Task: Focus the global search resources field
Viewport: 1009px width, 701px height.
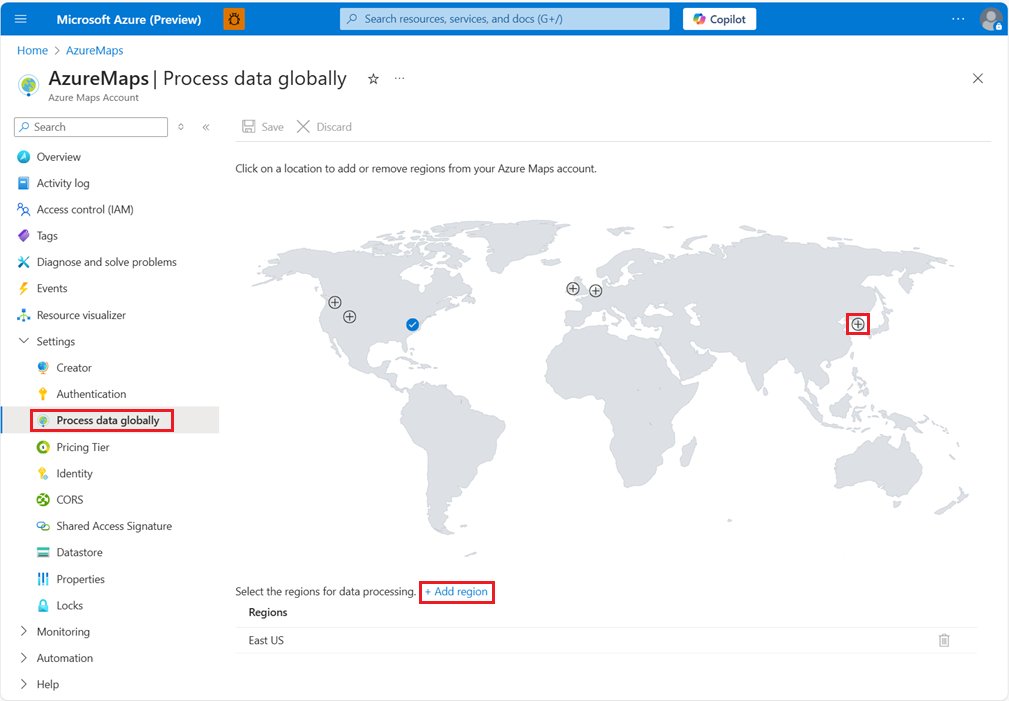Action: point(504,19)
